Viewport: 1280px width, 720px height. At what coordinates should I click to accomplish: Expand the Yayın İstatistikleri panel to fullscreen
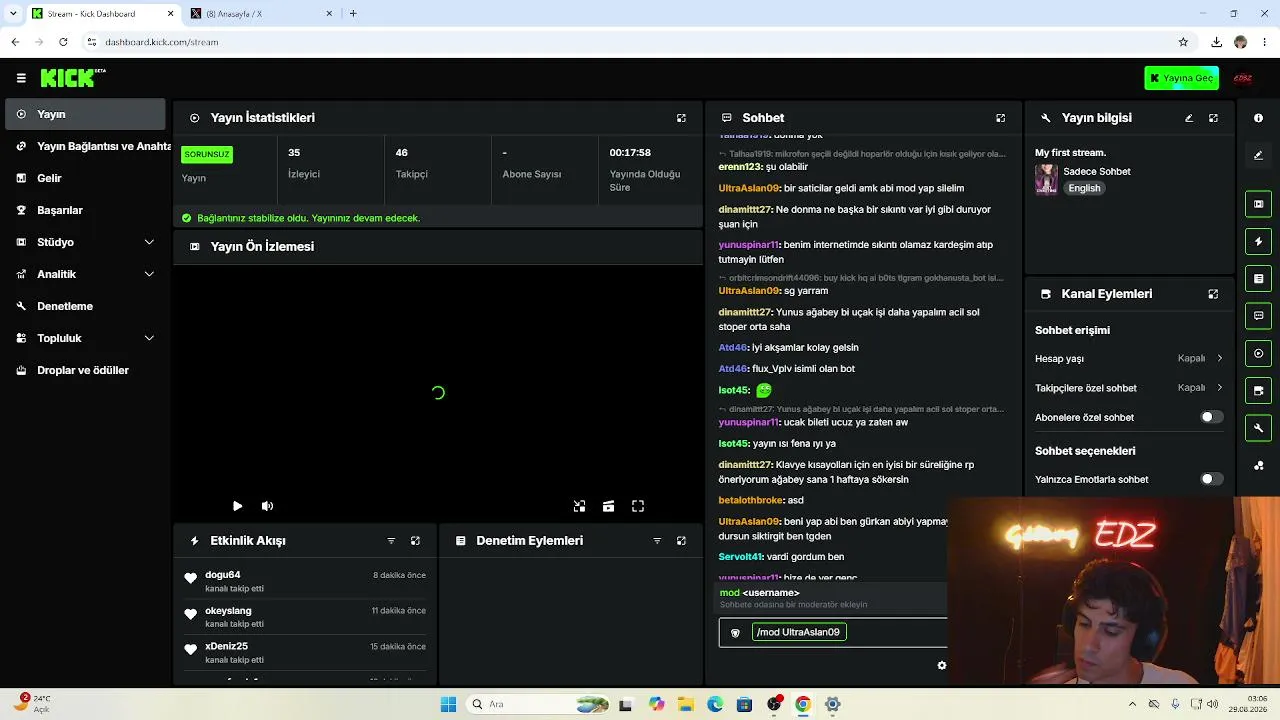[x=681, y=118]
